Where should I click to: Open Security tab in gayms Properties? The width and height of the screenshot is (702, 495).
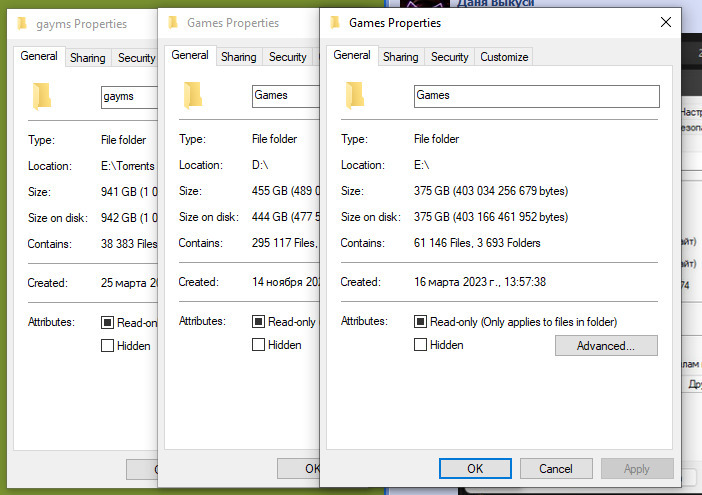[136, 58]
